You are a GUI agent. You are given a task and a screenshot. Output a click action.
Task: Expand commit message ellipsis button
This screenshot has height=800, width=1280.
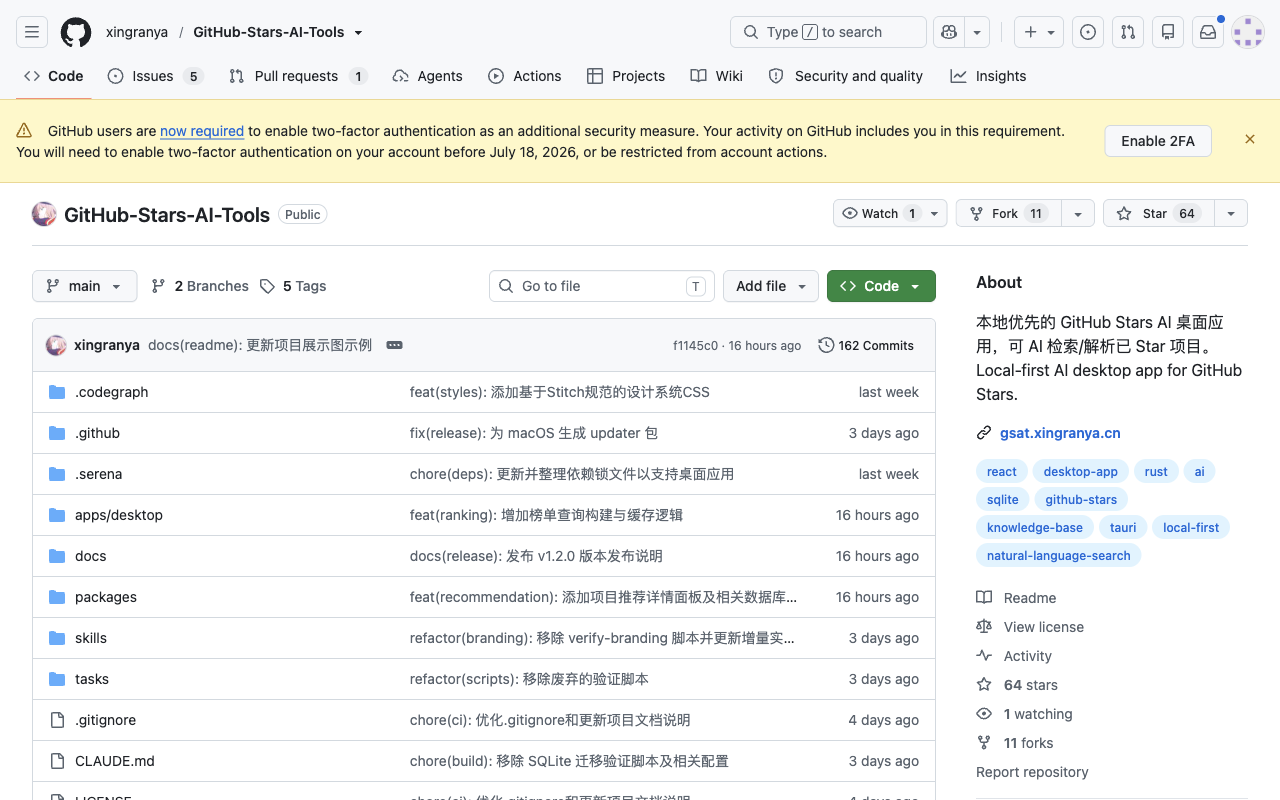[395, 345]
